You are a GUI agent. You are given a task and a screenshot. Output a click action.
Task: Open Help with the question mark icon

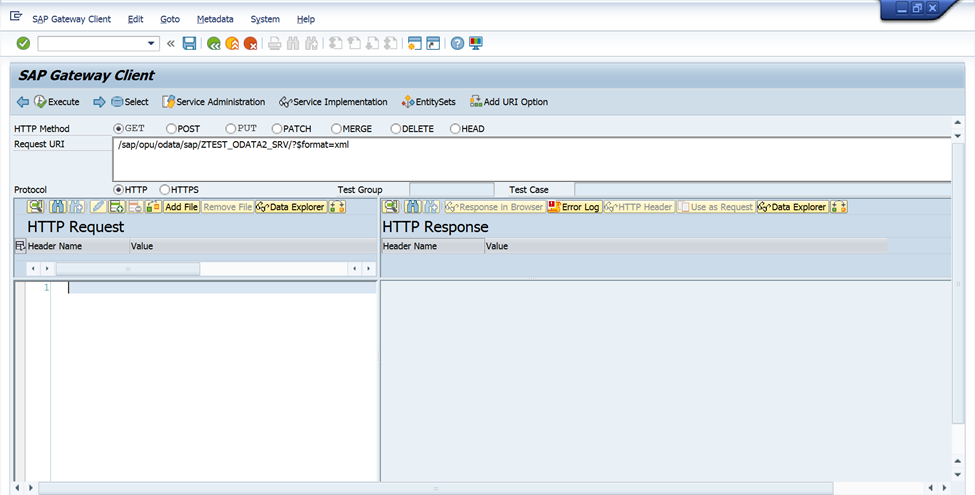(458, 43)
